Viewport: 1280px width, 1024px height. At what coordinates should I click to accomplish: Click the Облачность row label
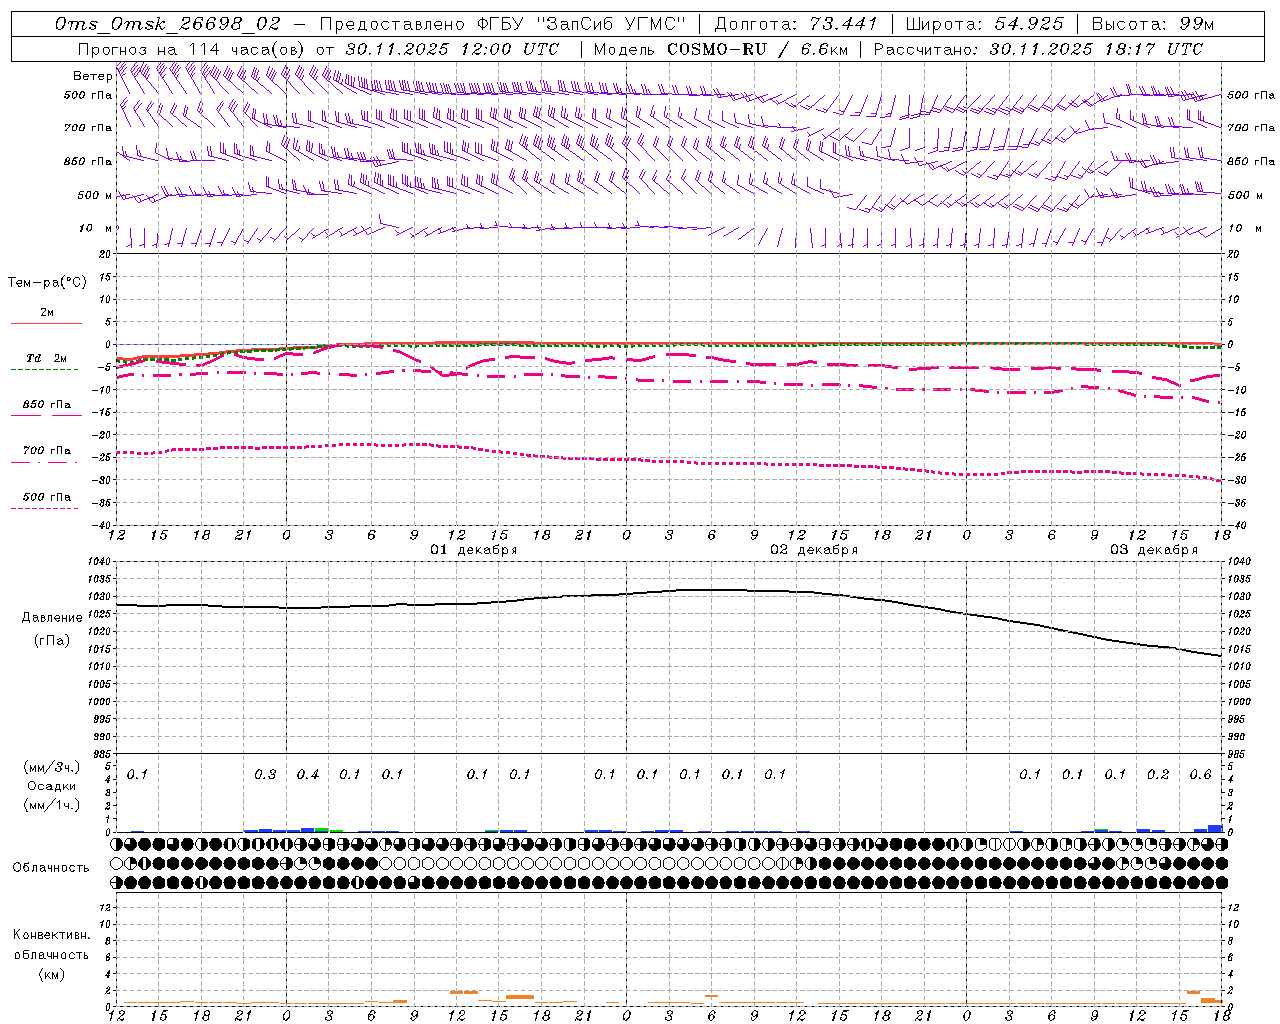51,868
